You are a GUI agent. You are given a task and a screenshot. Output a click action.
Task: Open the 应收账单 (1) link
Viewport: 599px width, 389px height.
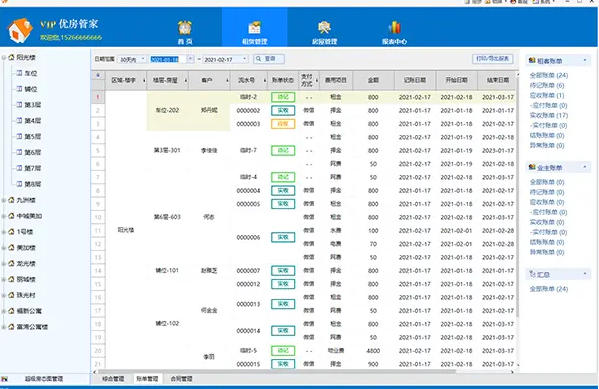pyautogui.click(x=547, y=95)
